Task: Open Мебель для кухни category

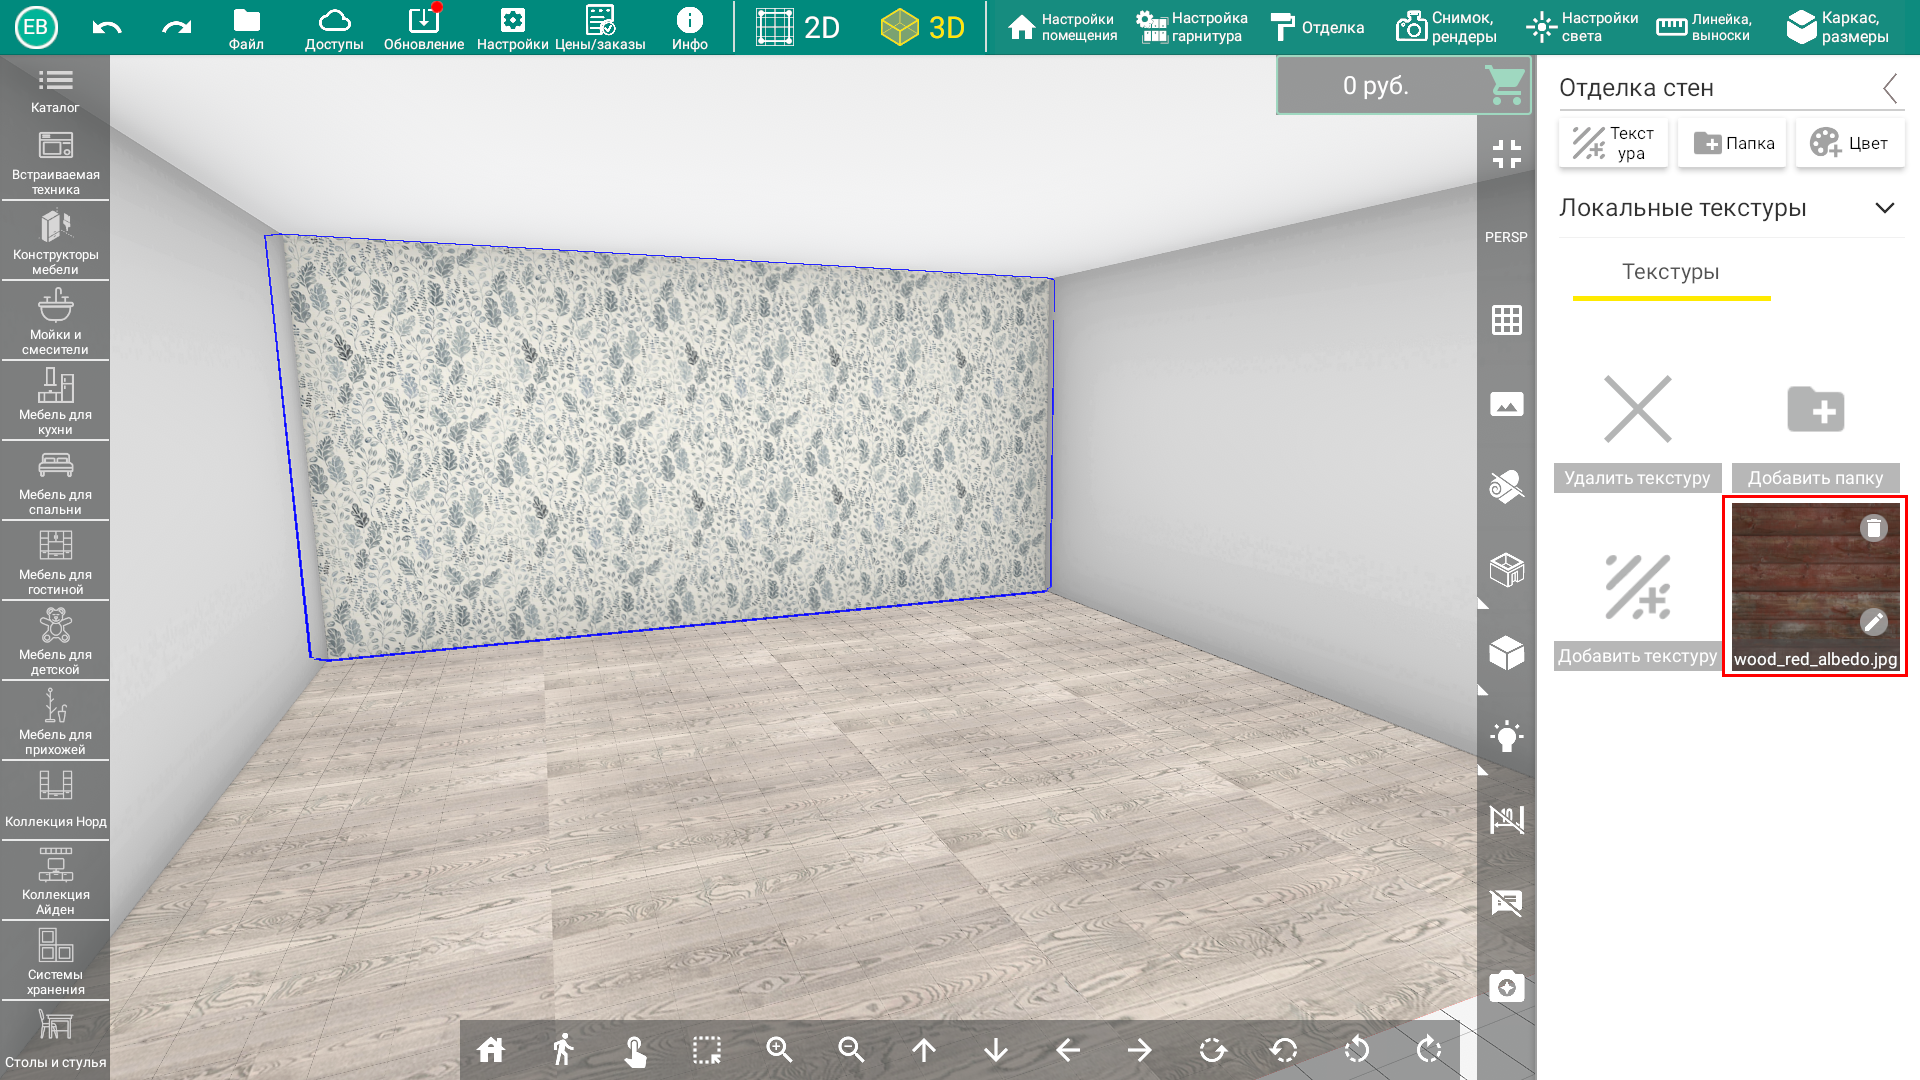Action: 55,402
